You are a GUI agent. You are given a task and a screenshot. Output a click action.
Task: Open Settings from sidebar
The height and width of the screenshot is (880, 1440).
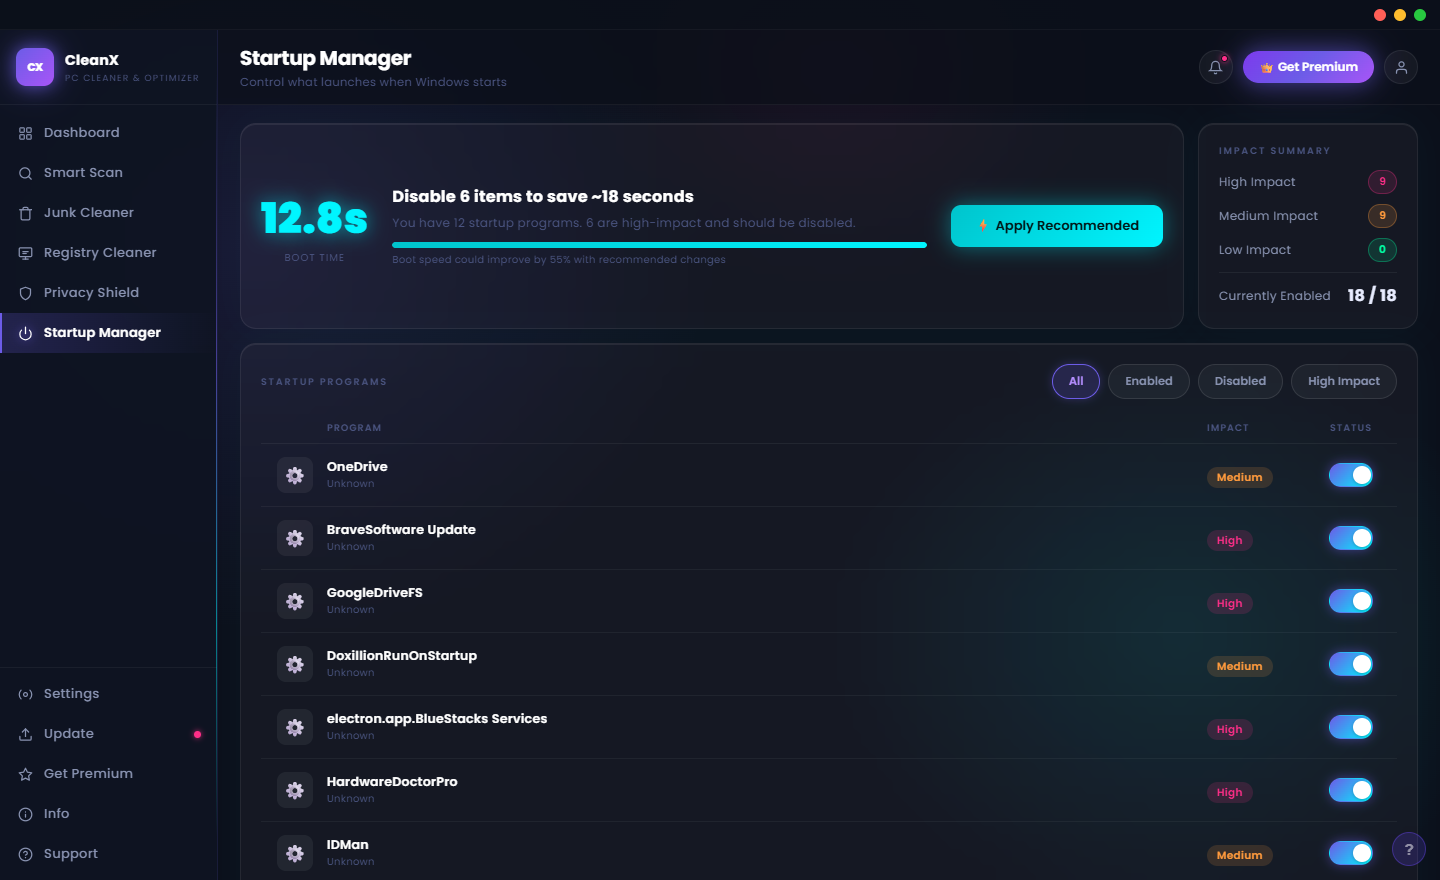click(x=108, y=694)
